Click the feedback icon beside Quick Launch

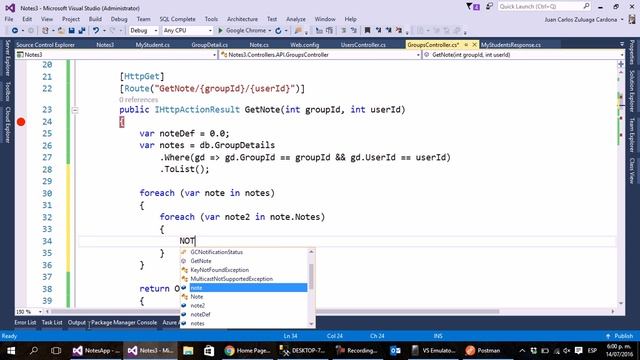pos(489,6)
